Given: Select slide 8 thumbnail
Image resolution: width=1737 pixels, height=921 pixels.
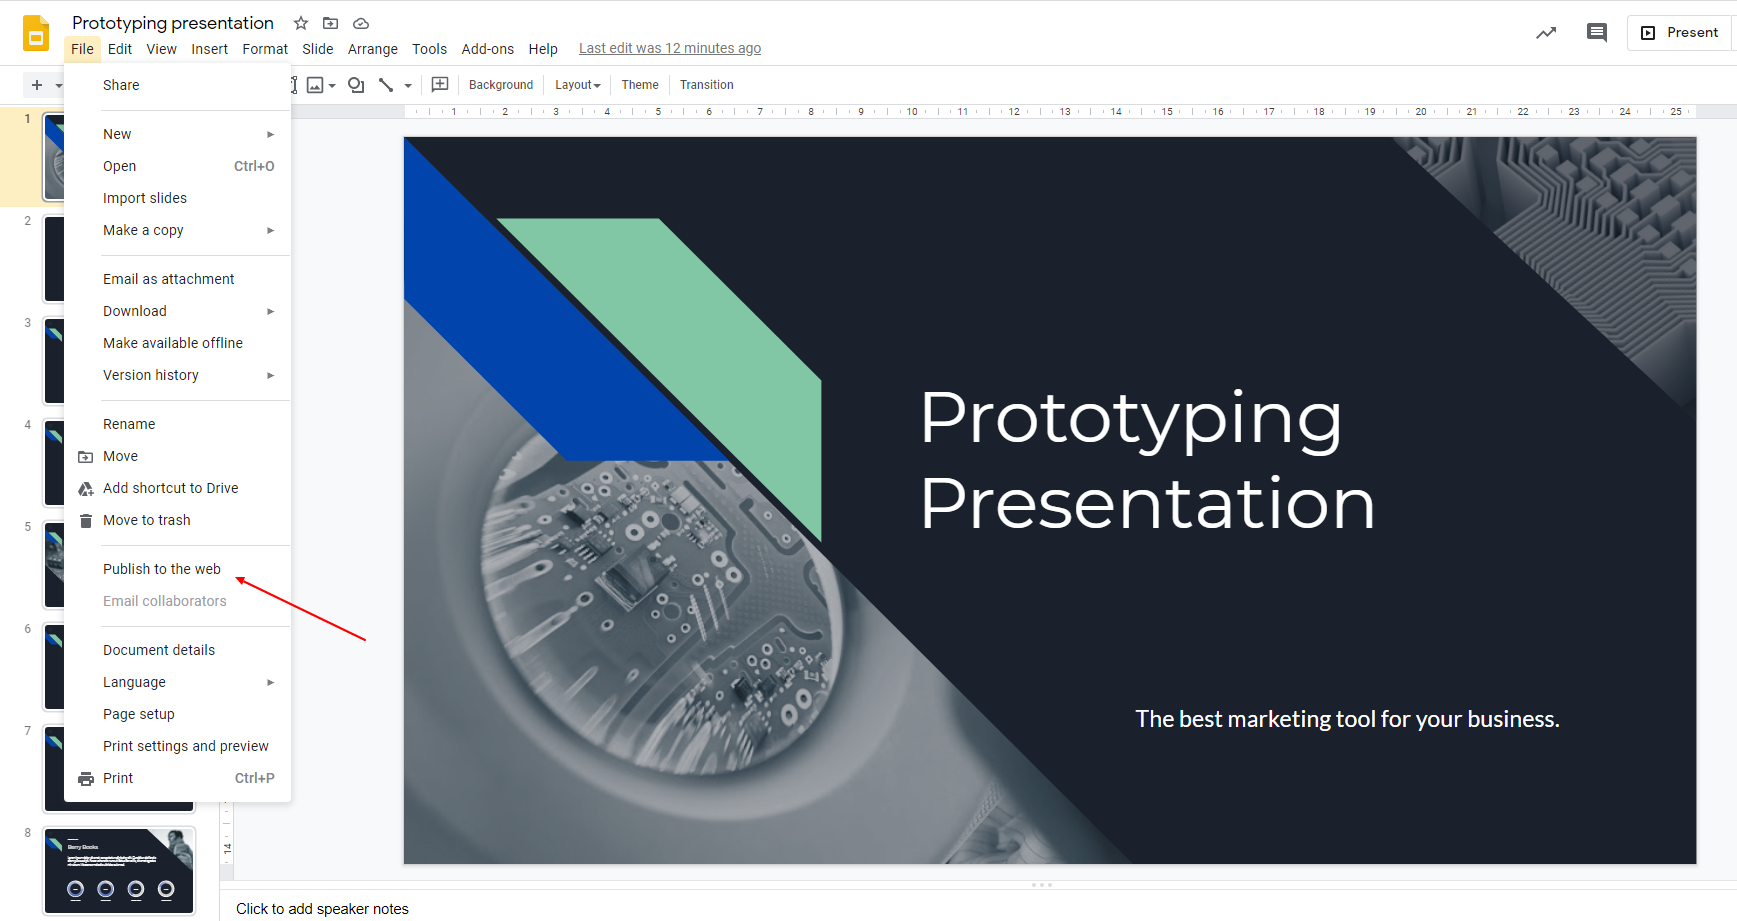Looking at the screenshot, I should pyautogui.click(x=119, y=871).
